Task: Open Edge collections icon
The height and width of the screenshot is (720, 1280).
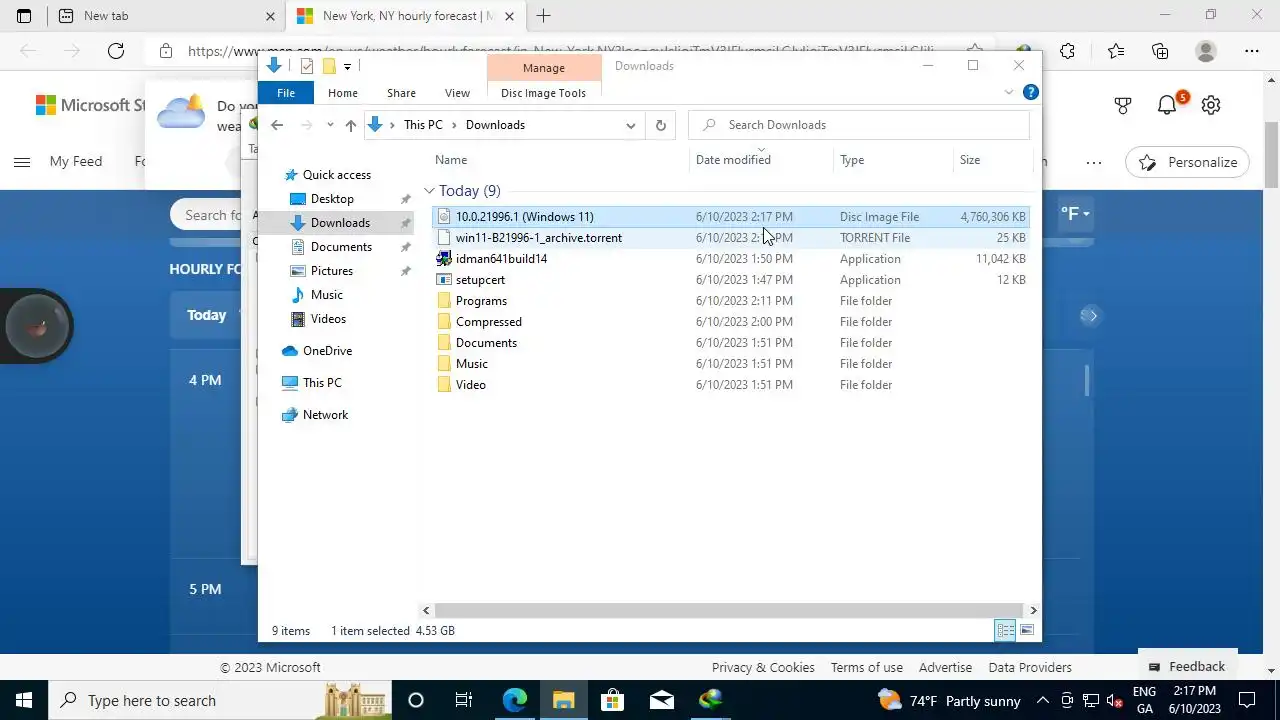Action: [1160, 51]
